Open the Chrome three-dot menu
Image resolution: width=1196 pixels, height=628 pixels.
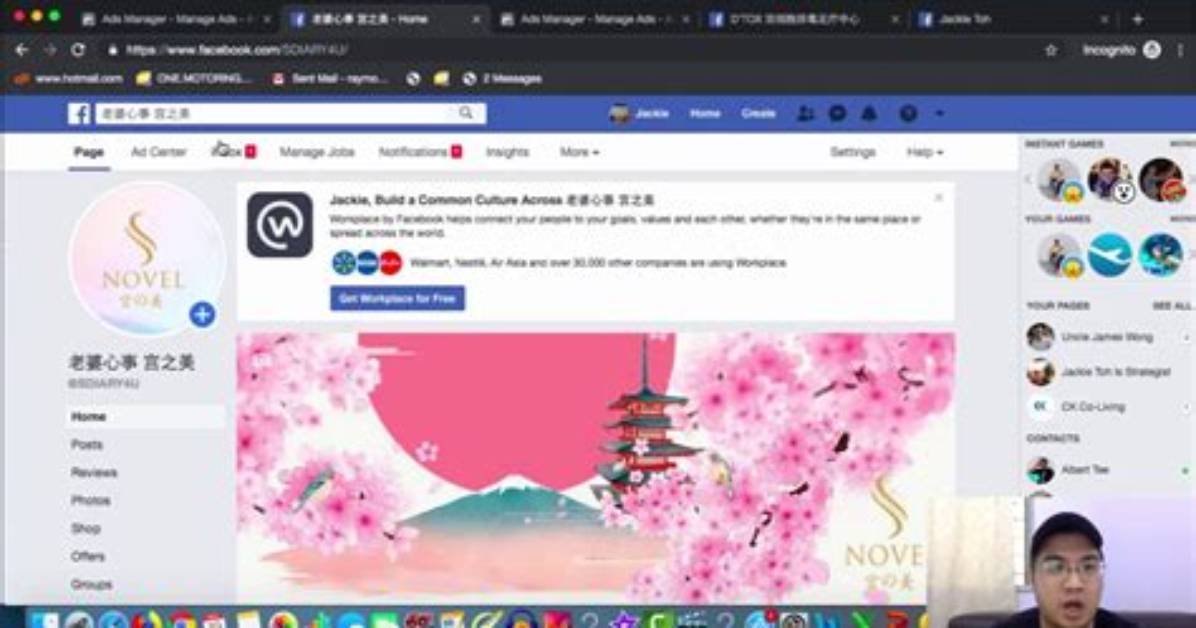[1181, 50]
